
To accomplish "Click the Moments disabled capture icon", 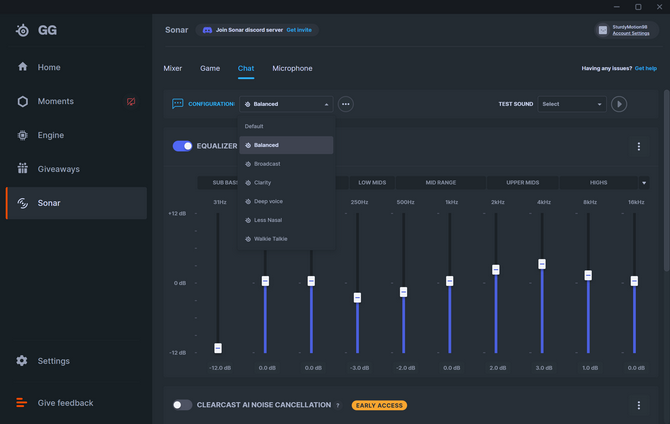I will click(x=131, y=101).
